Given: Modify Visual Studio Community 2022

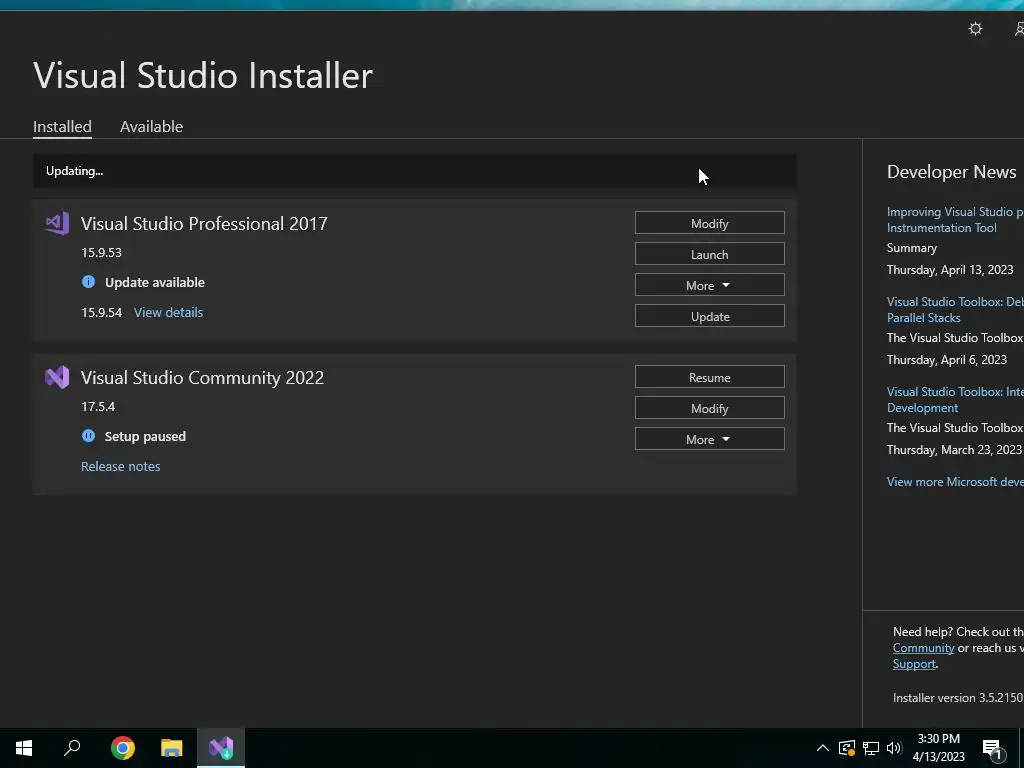Looking at the screenshot, I should [709, 409].
